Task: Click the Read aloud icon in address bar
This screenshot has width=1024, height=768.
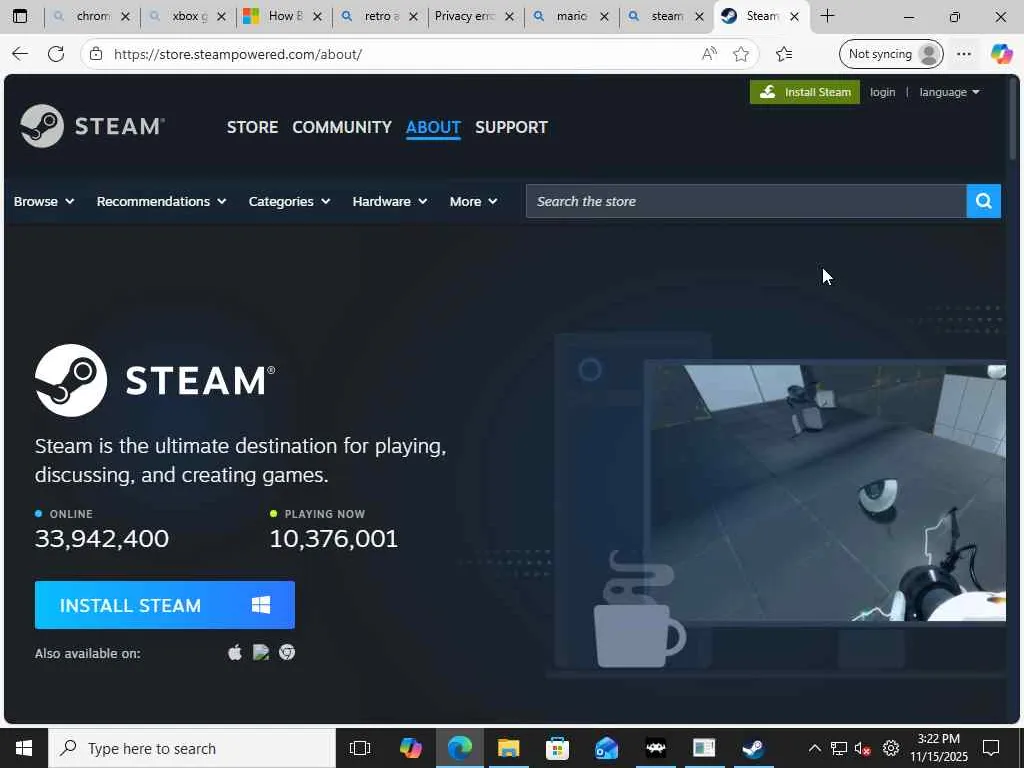Action: click(x=709, y=54)
